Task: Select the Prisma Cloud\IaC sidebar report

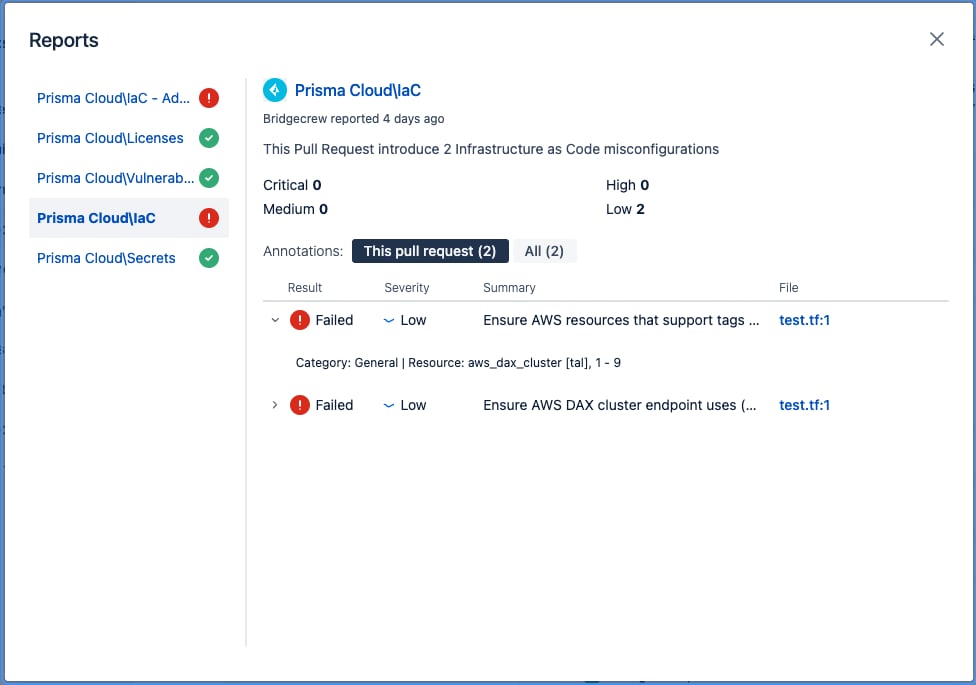Action: click(x=129, y=218)
